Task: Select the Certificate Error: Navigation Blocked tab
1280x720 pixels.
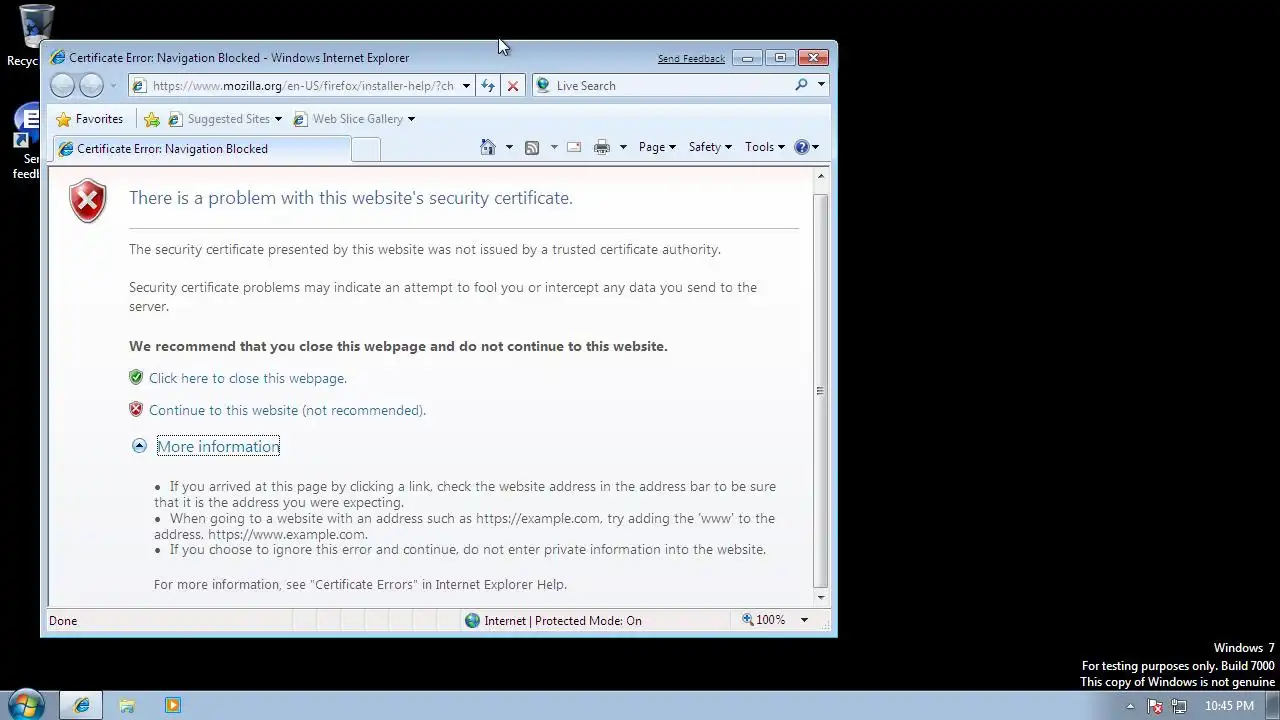Action: (x=201, y=149)
